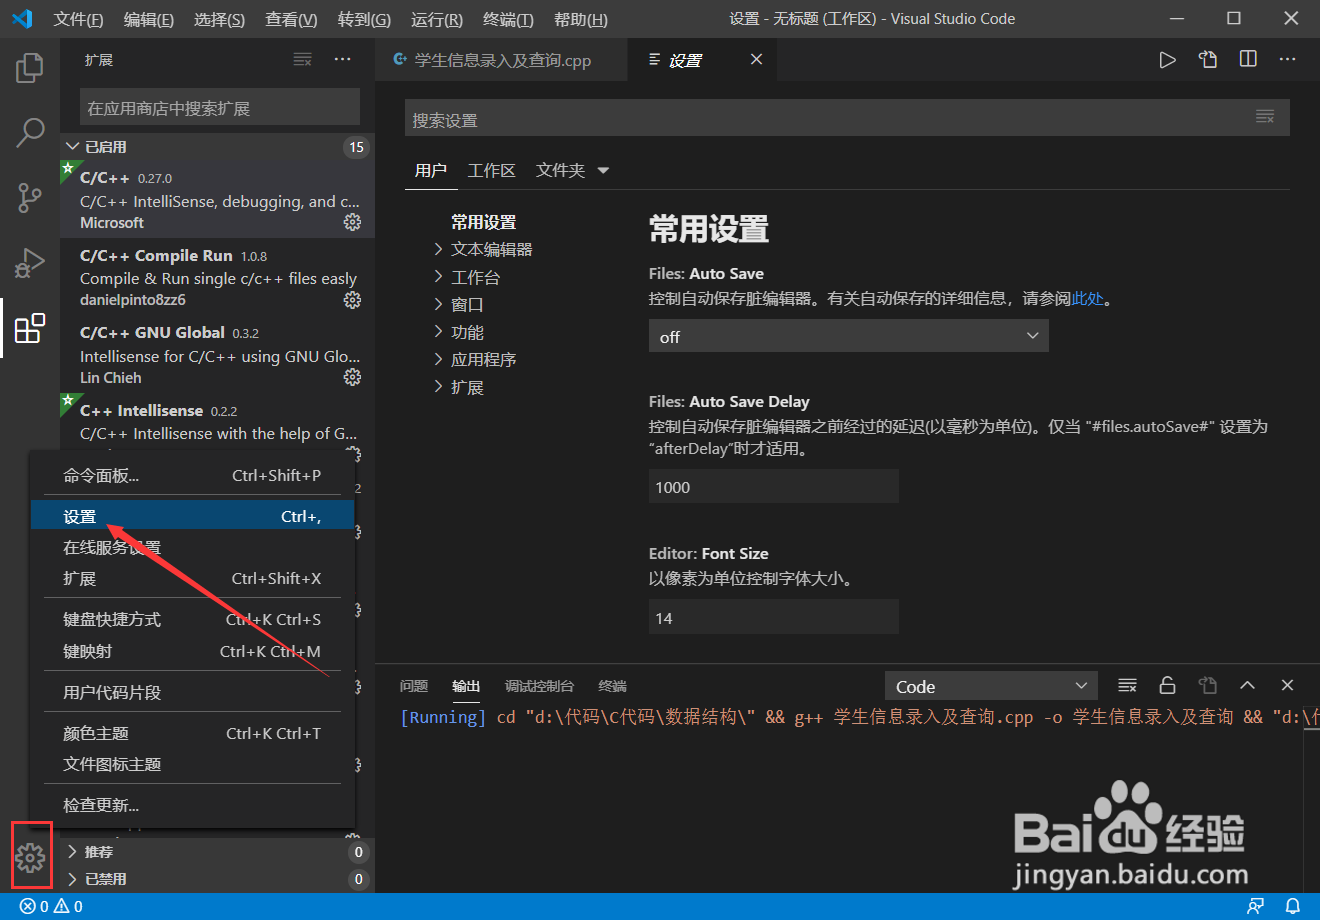Image resolution: width=1320 pixels, height=920 pixels.
Task: Open the extensions panel more actions menu
Action: [342, 60]
